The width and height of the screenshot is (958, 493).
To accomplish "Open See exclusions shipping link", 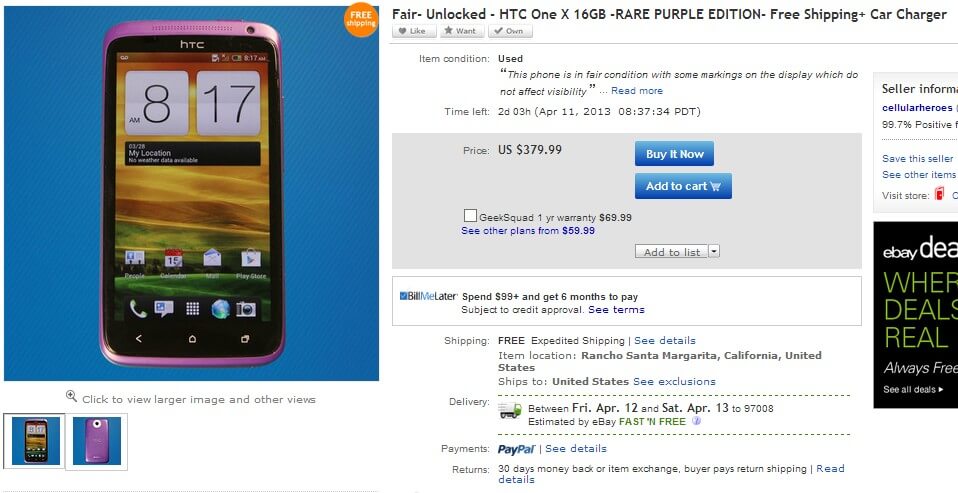I will [x=674, y=381].
